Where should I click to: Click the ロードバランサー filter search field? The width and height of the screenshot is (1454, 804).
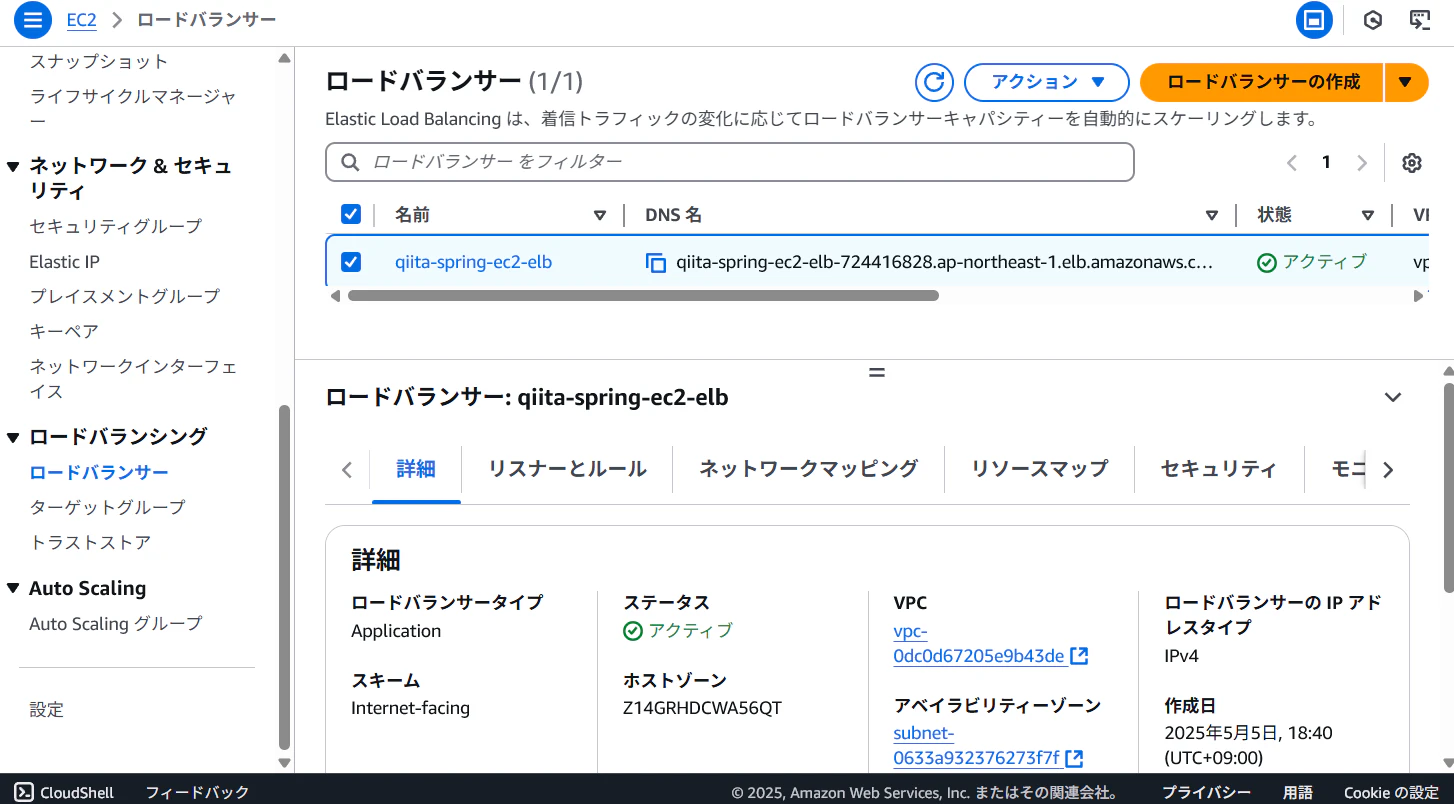tap(730, 162)
